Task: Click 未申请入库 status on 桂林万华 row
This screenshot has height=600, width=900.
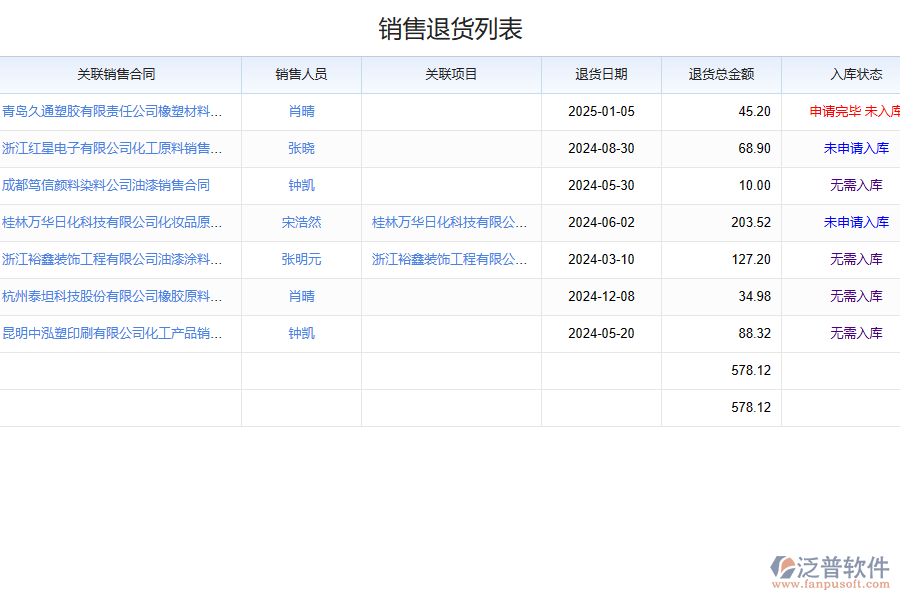Action: pyautogui.click(x=854, y=222)
